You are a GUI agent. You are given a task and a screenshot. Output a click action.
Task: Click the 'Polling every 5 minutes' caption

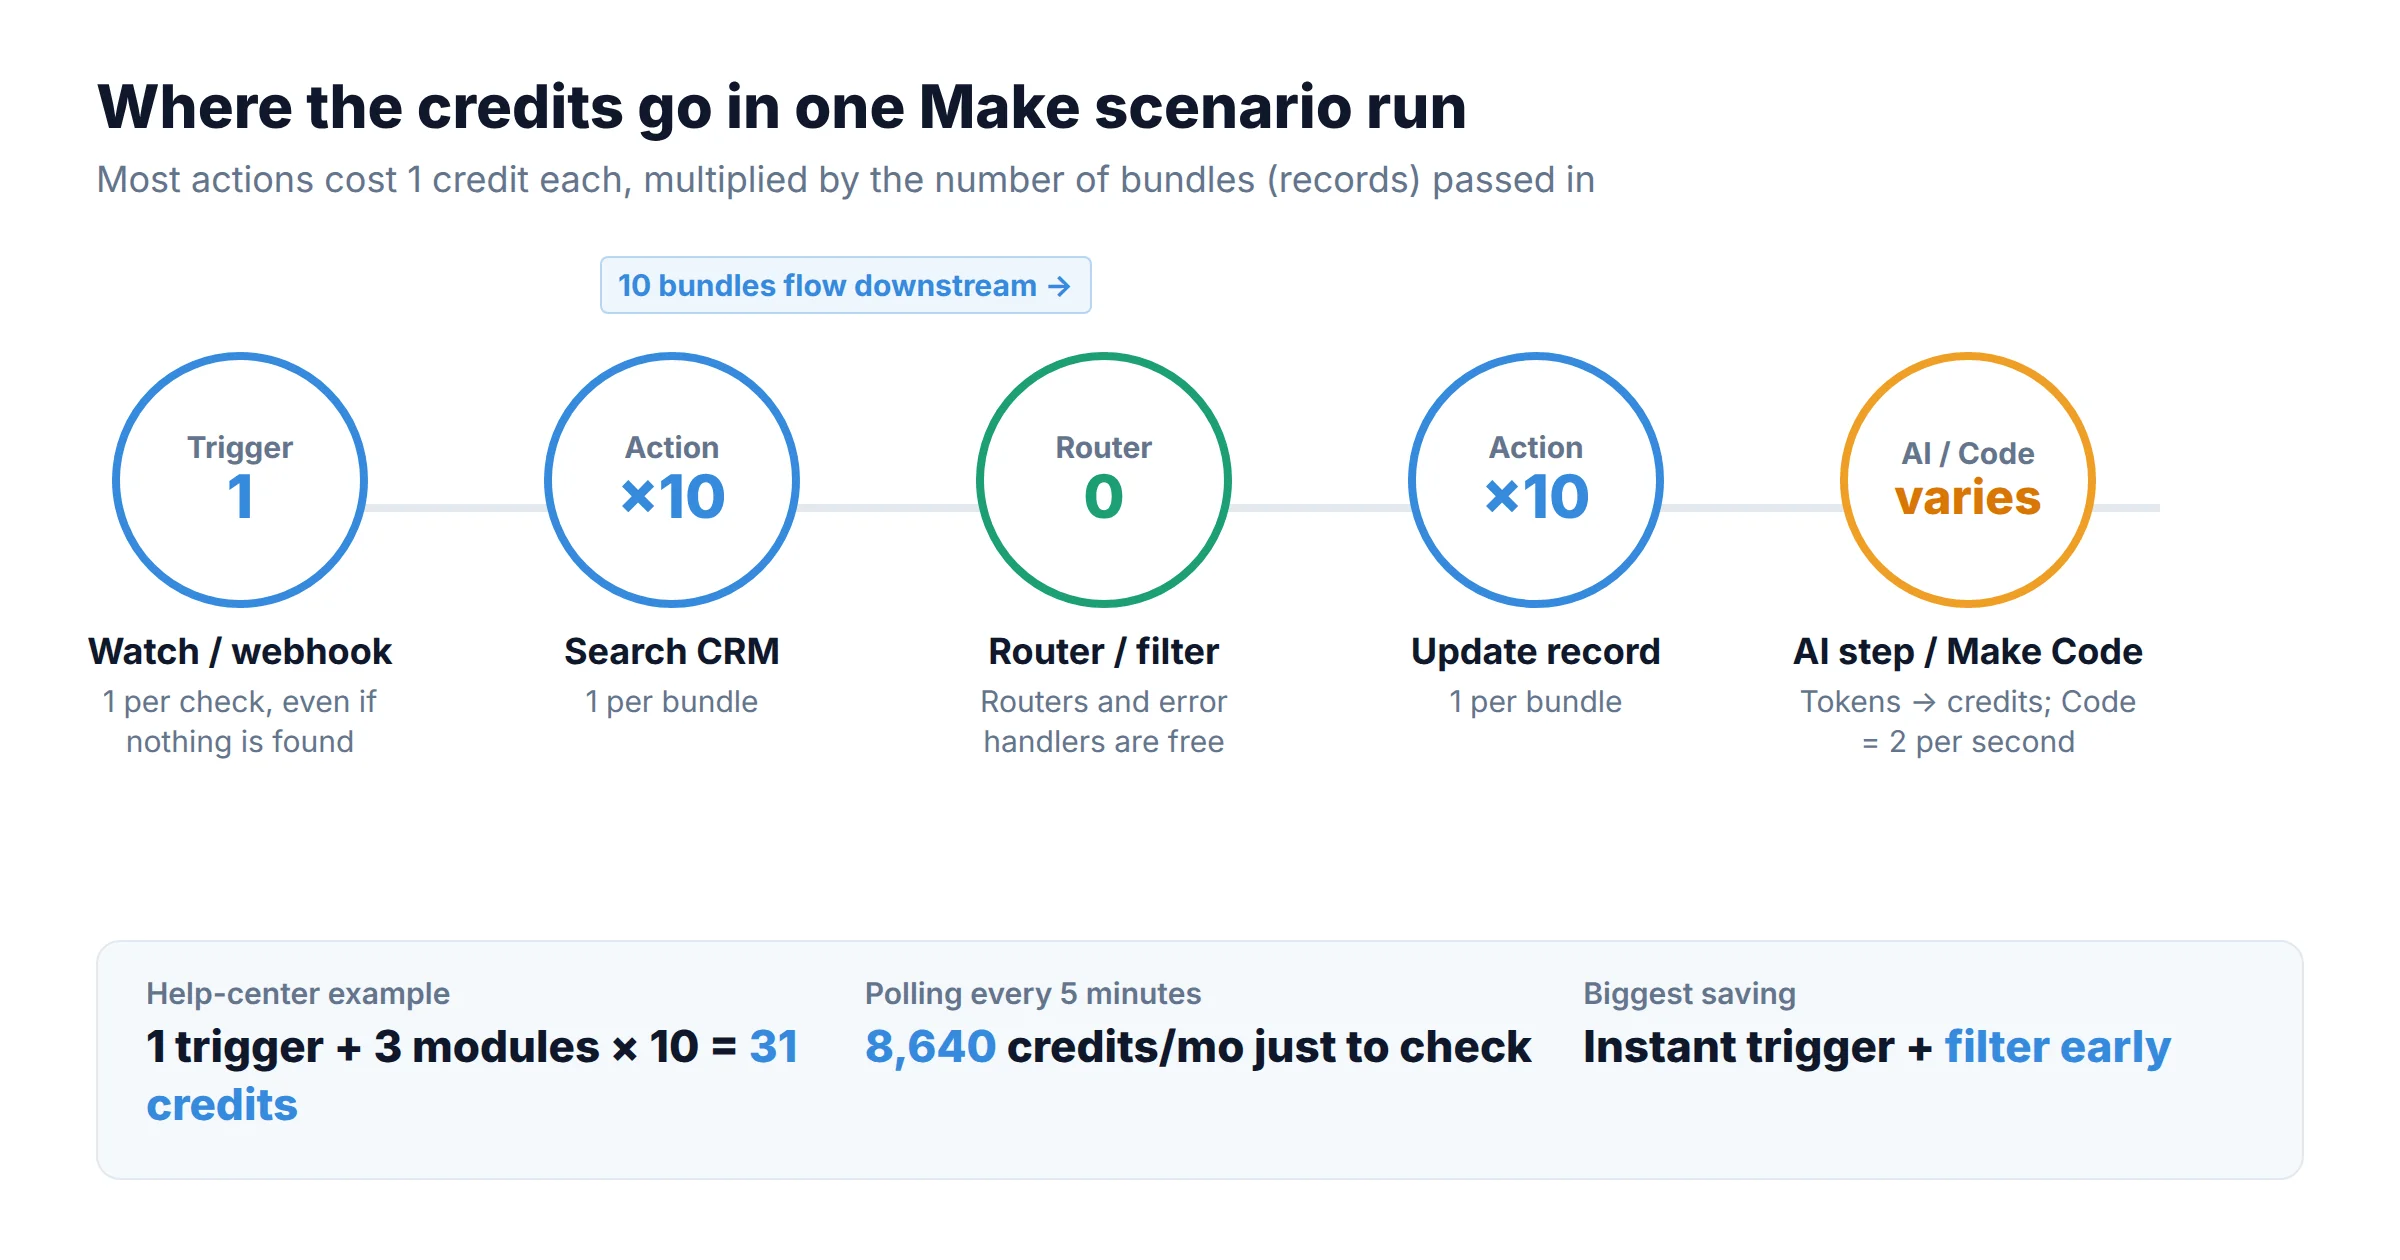point(1033,993)
